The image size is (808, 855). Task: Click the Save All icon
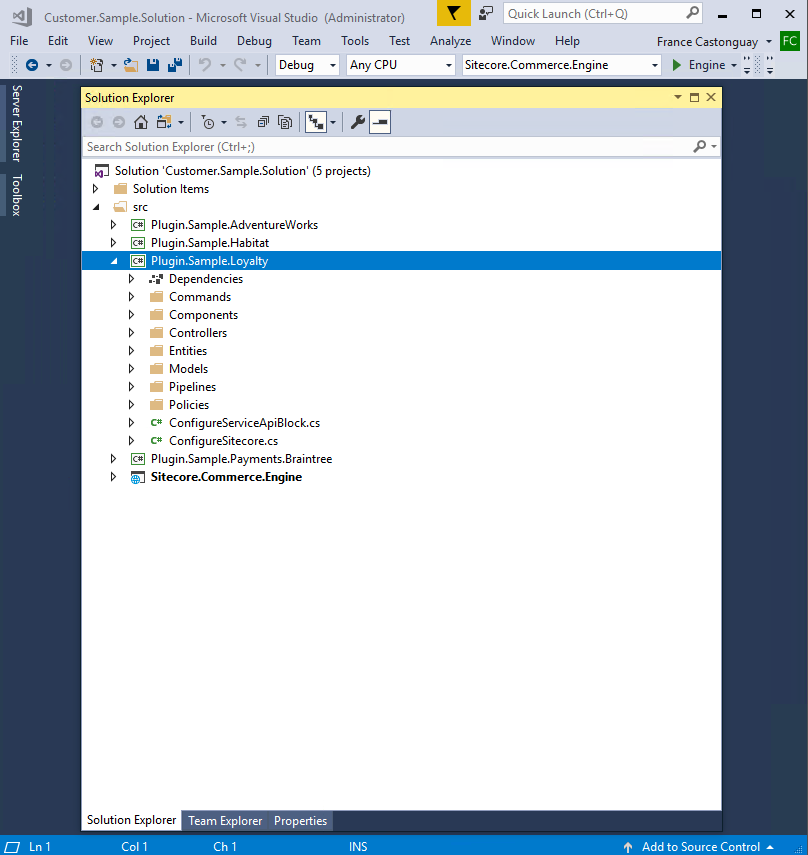[x=174, y=65]
